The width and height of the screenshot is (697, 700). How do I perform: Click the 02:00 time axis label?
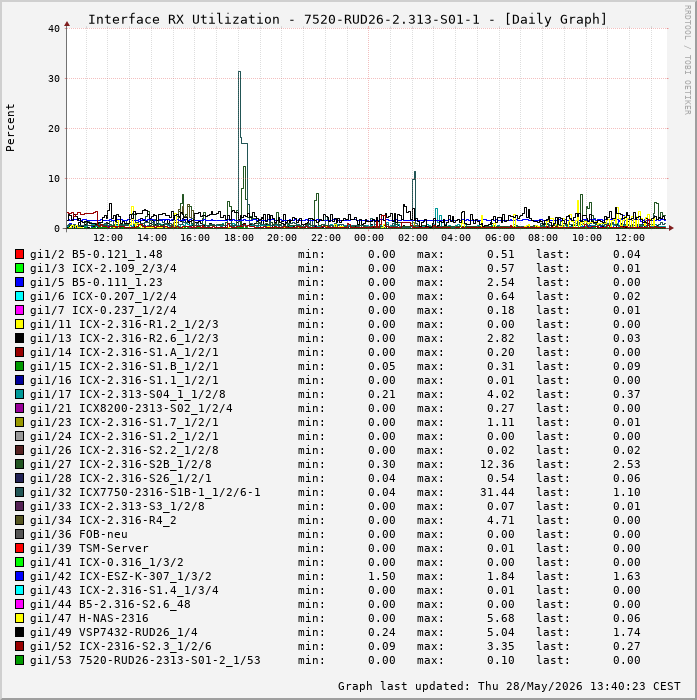click(x=413, y=238)
